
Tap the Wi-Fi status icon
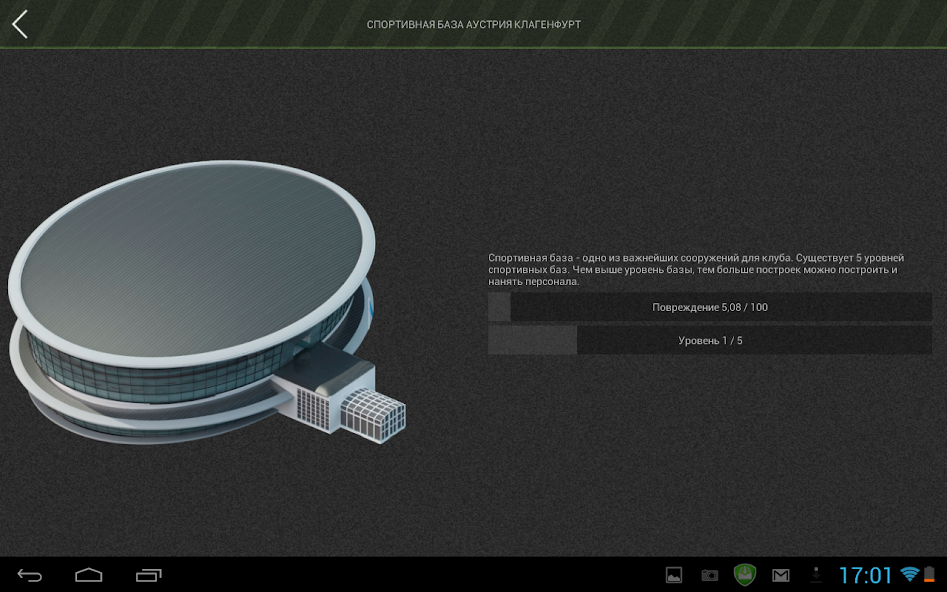click(909, 574)
